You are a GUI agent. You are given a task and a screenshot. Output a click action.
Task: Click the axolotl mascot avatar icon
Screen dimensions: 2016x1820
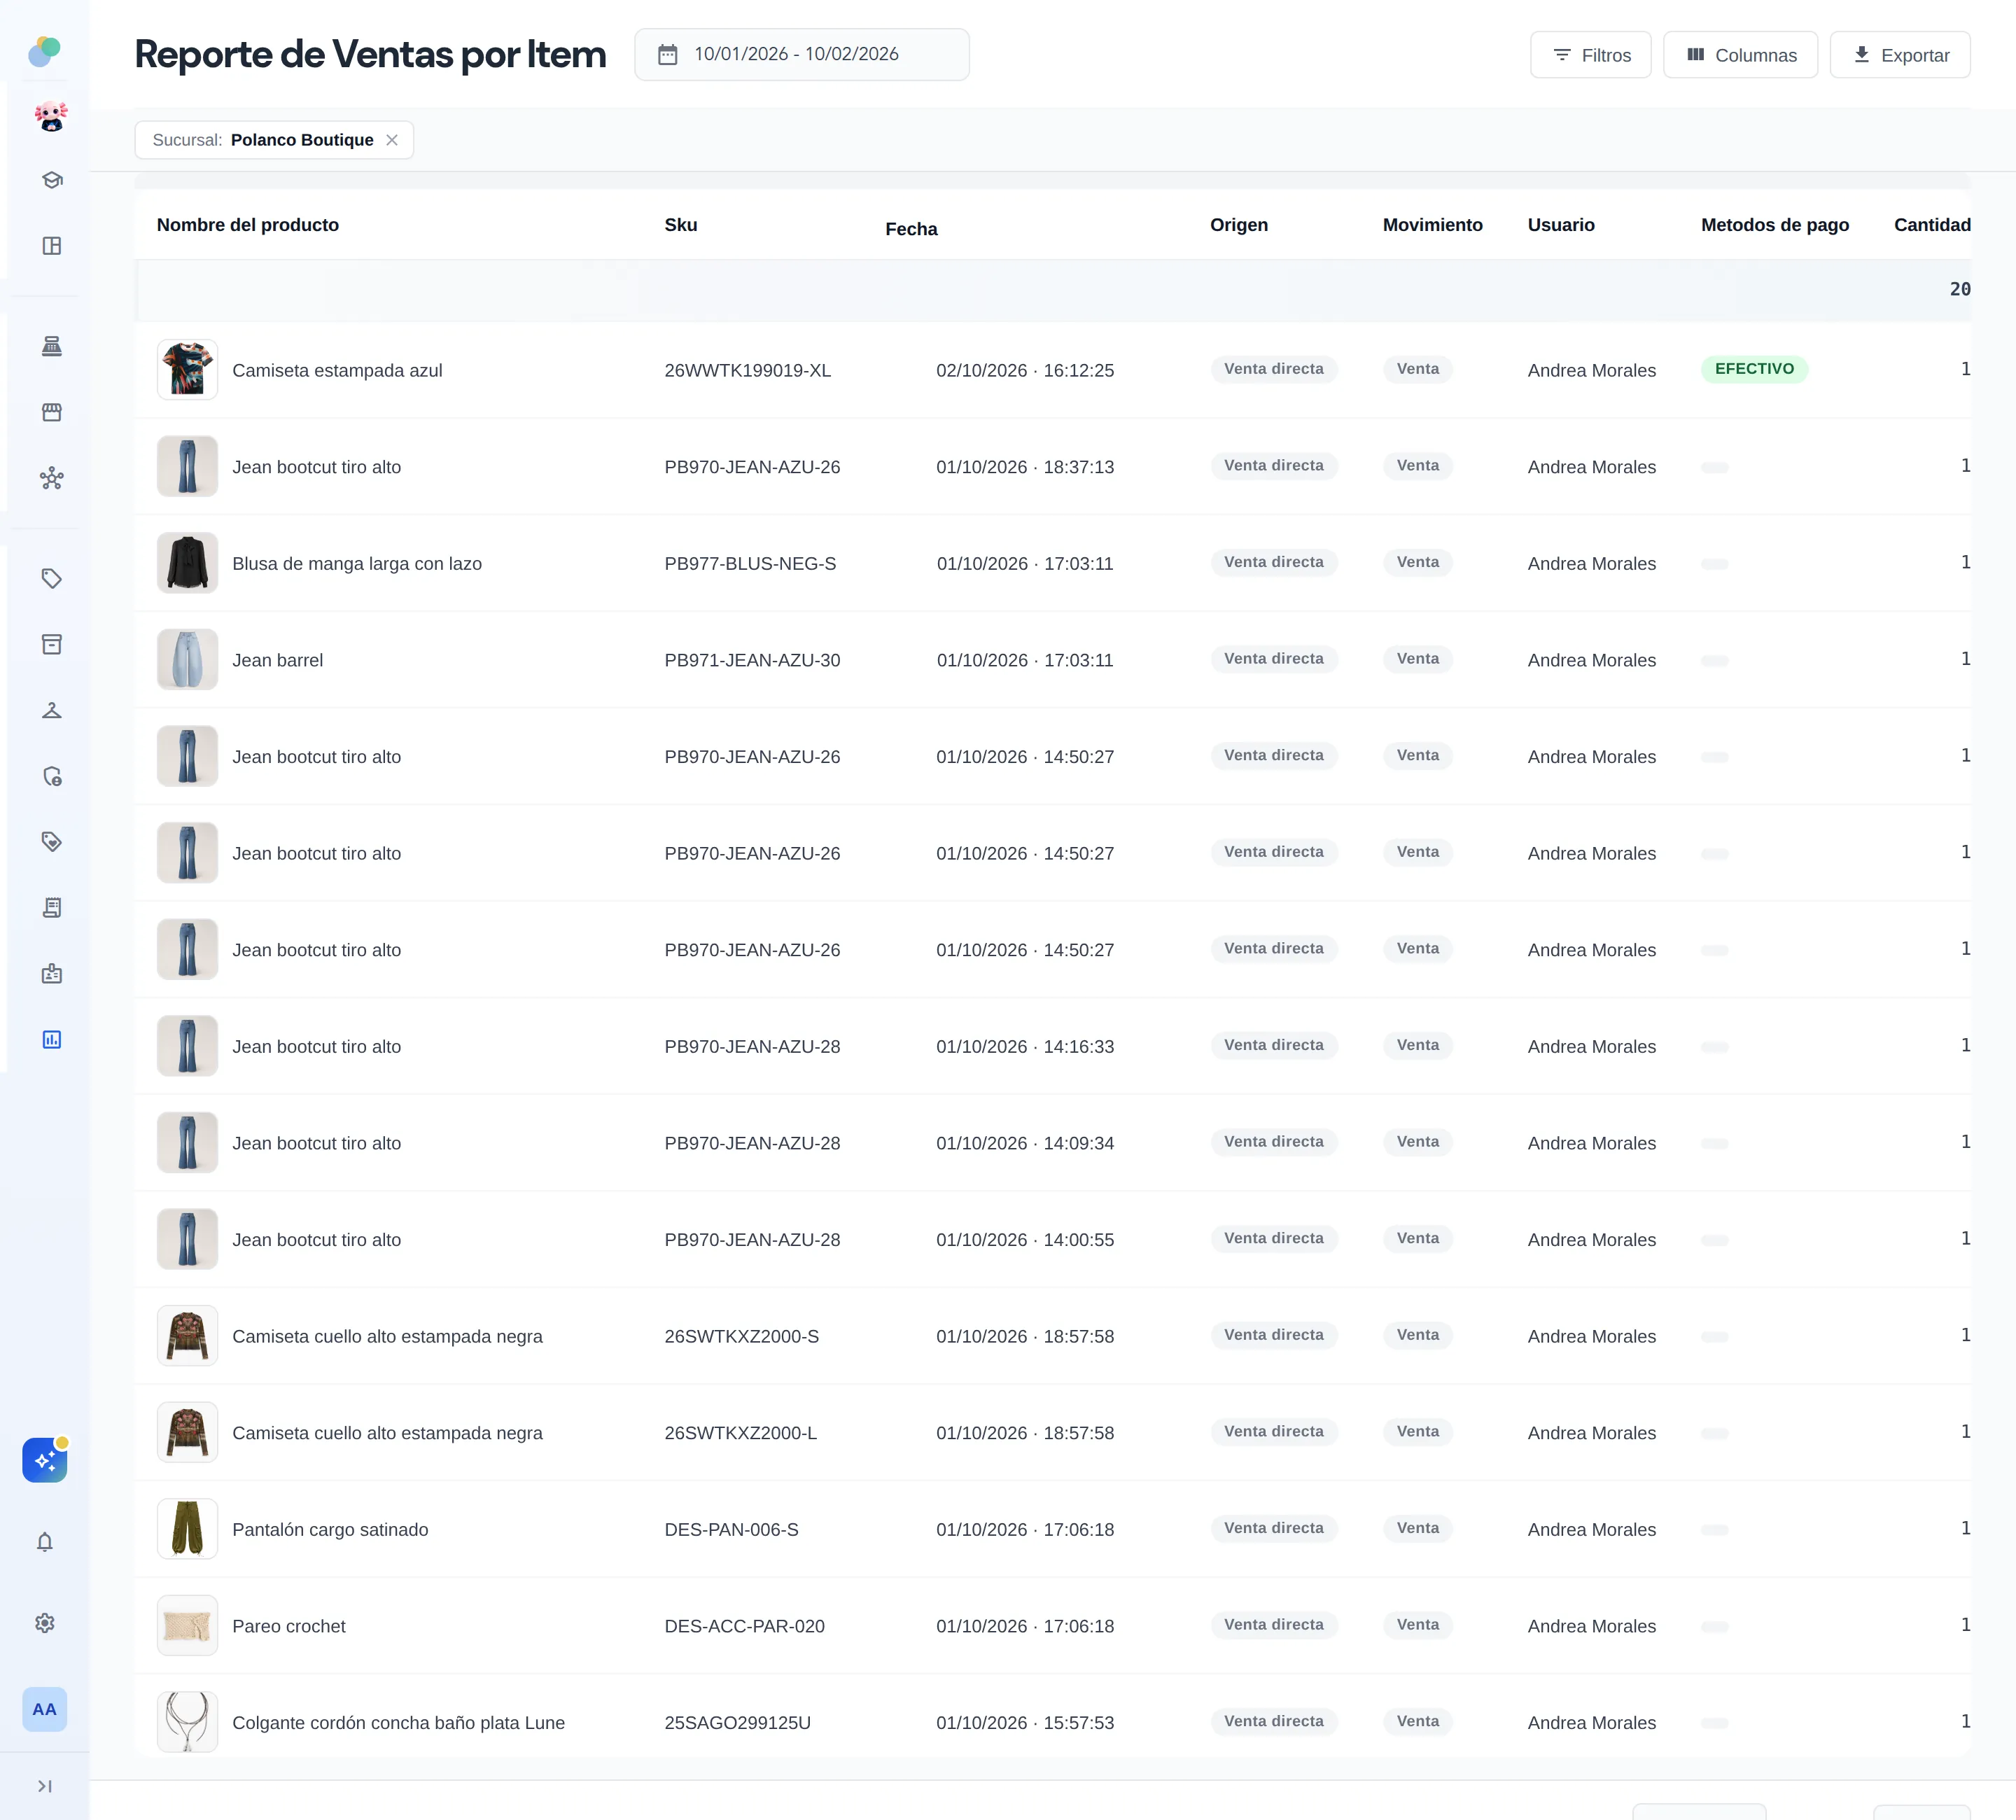tap(51, 117)
